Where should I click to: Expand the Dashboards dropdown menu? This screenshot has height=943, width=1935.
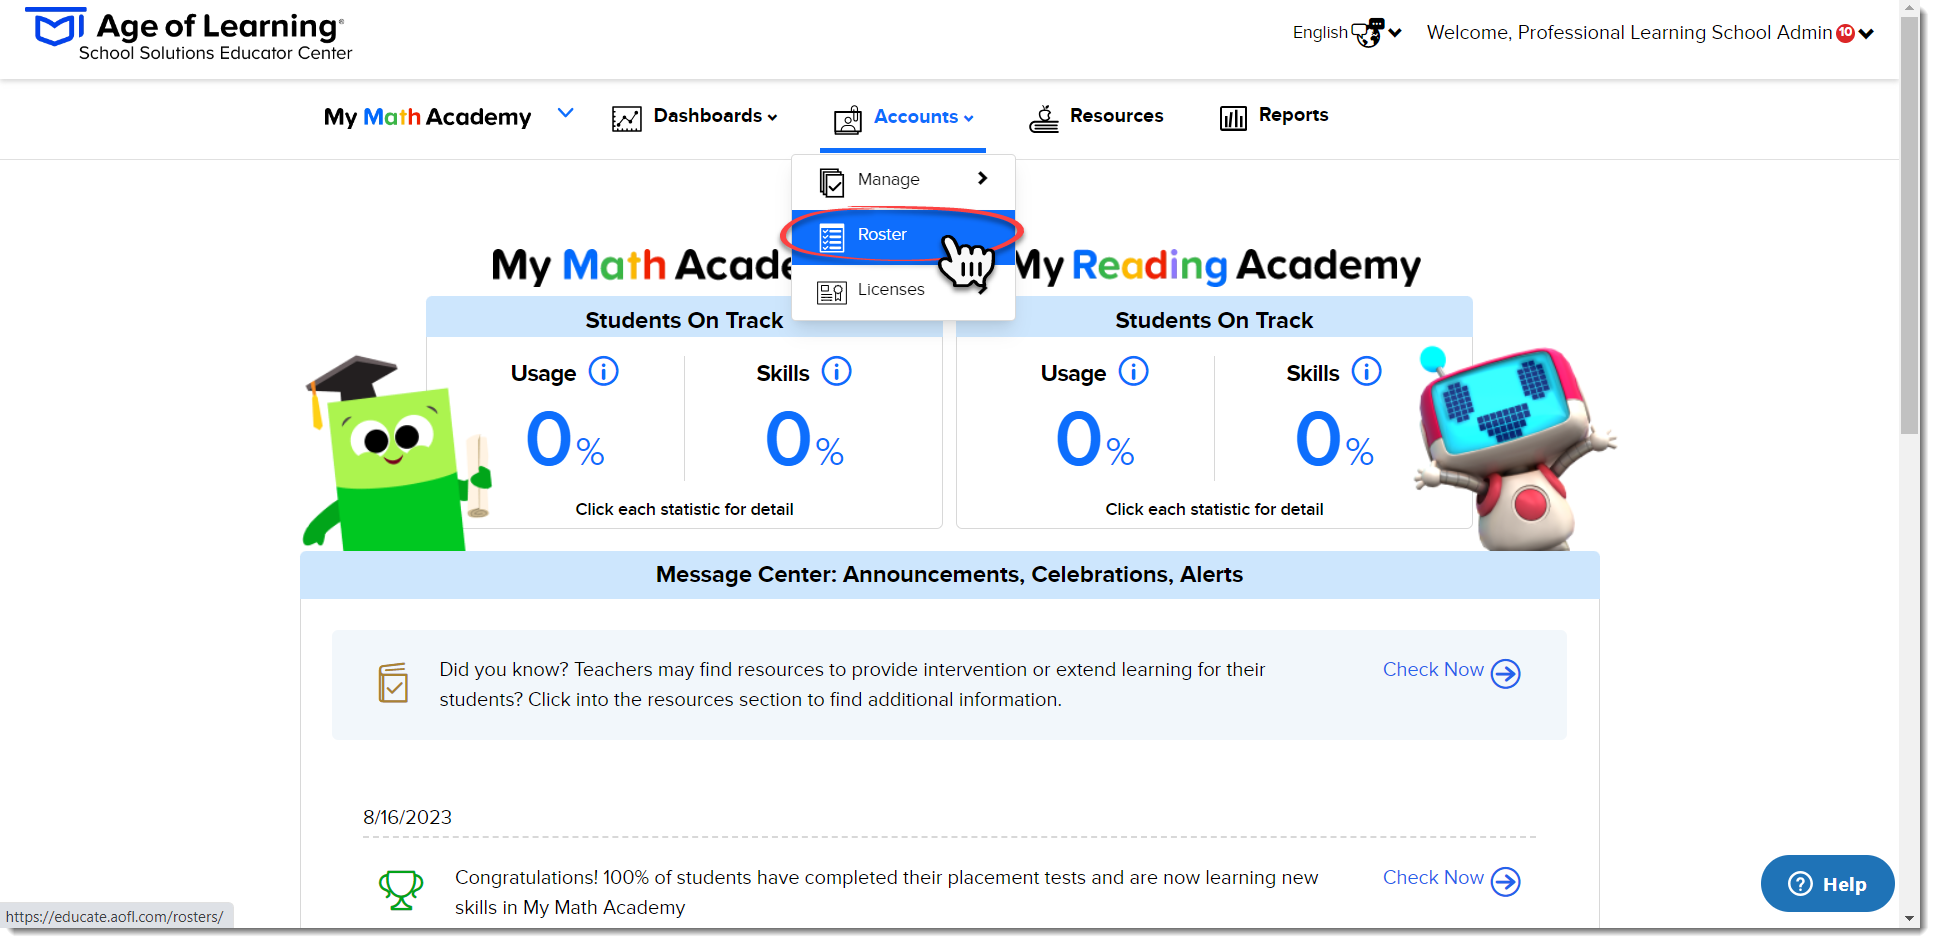[x=715, y=116]
